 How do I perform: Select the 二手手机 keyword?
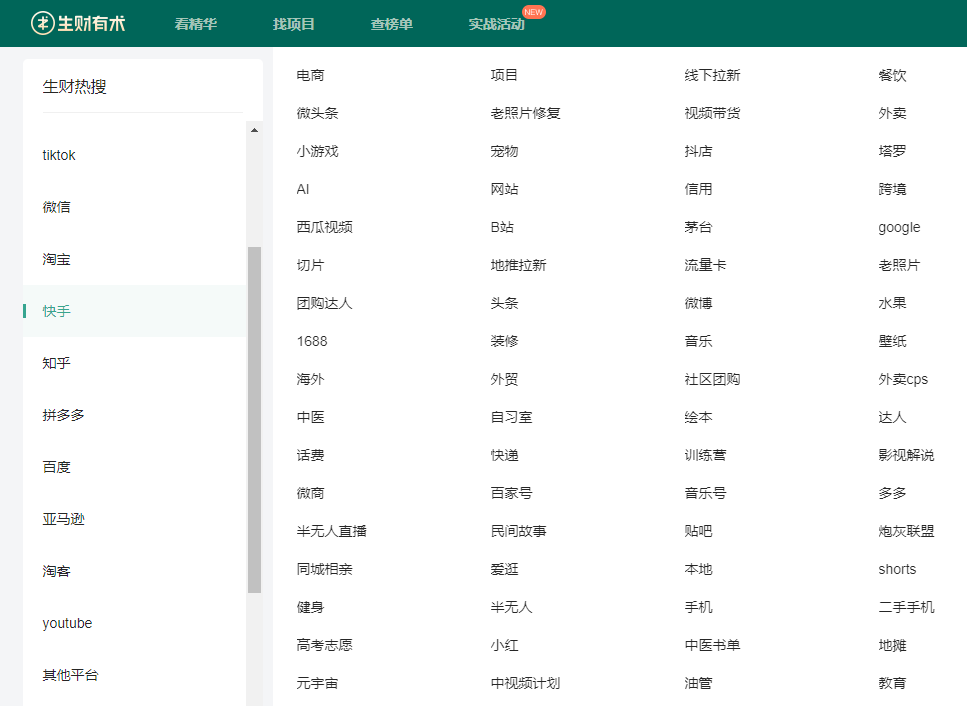coord(907,607)
